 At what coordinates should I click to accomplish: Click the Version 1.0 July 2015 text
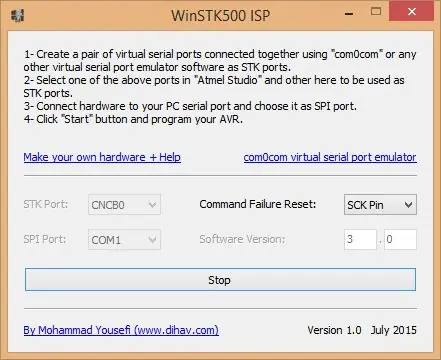tap(362, 330)
